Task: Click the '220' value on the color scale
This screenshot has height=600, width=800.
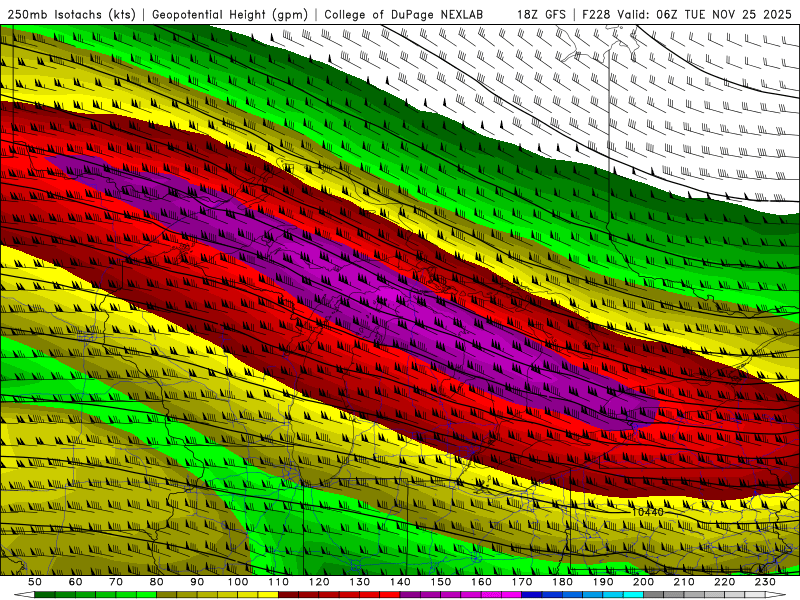Action: [x=724, y=582]
